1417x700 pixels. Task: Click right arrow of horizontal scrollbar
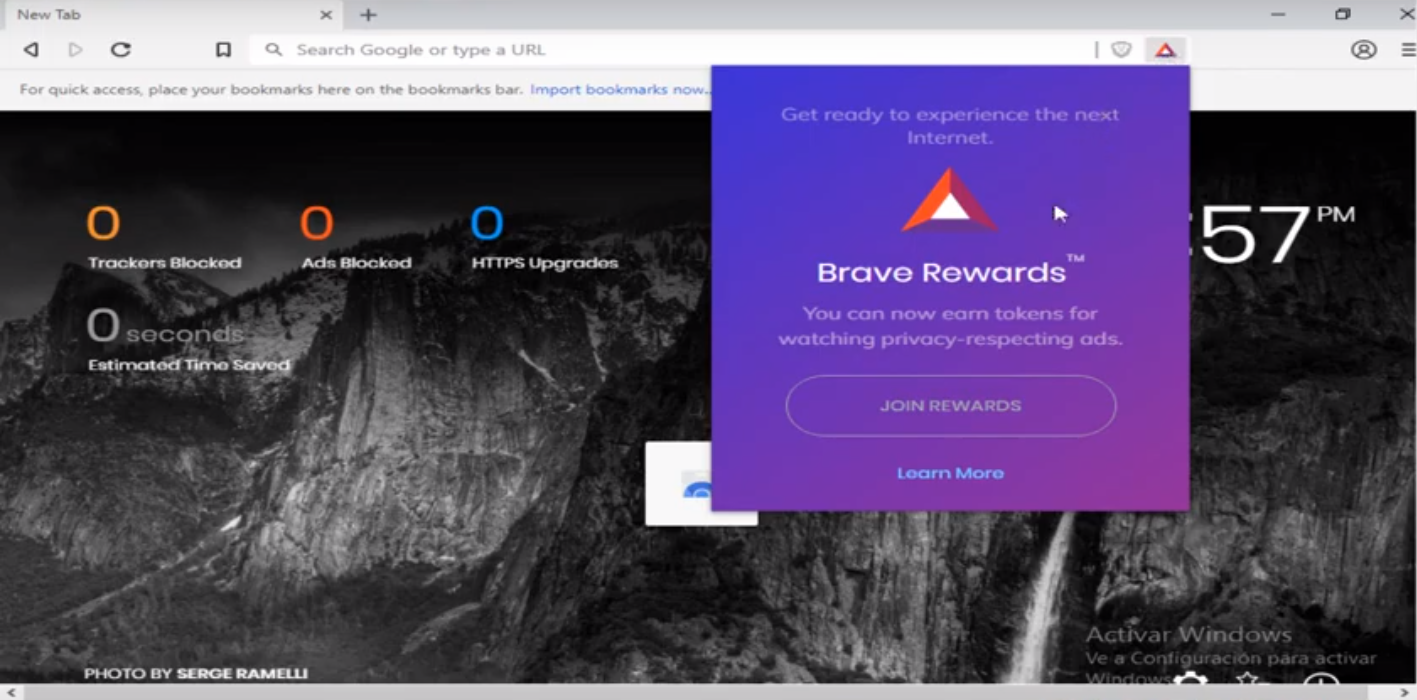pyautogui.click(x=1408, y=692)
